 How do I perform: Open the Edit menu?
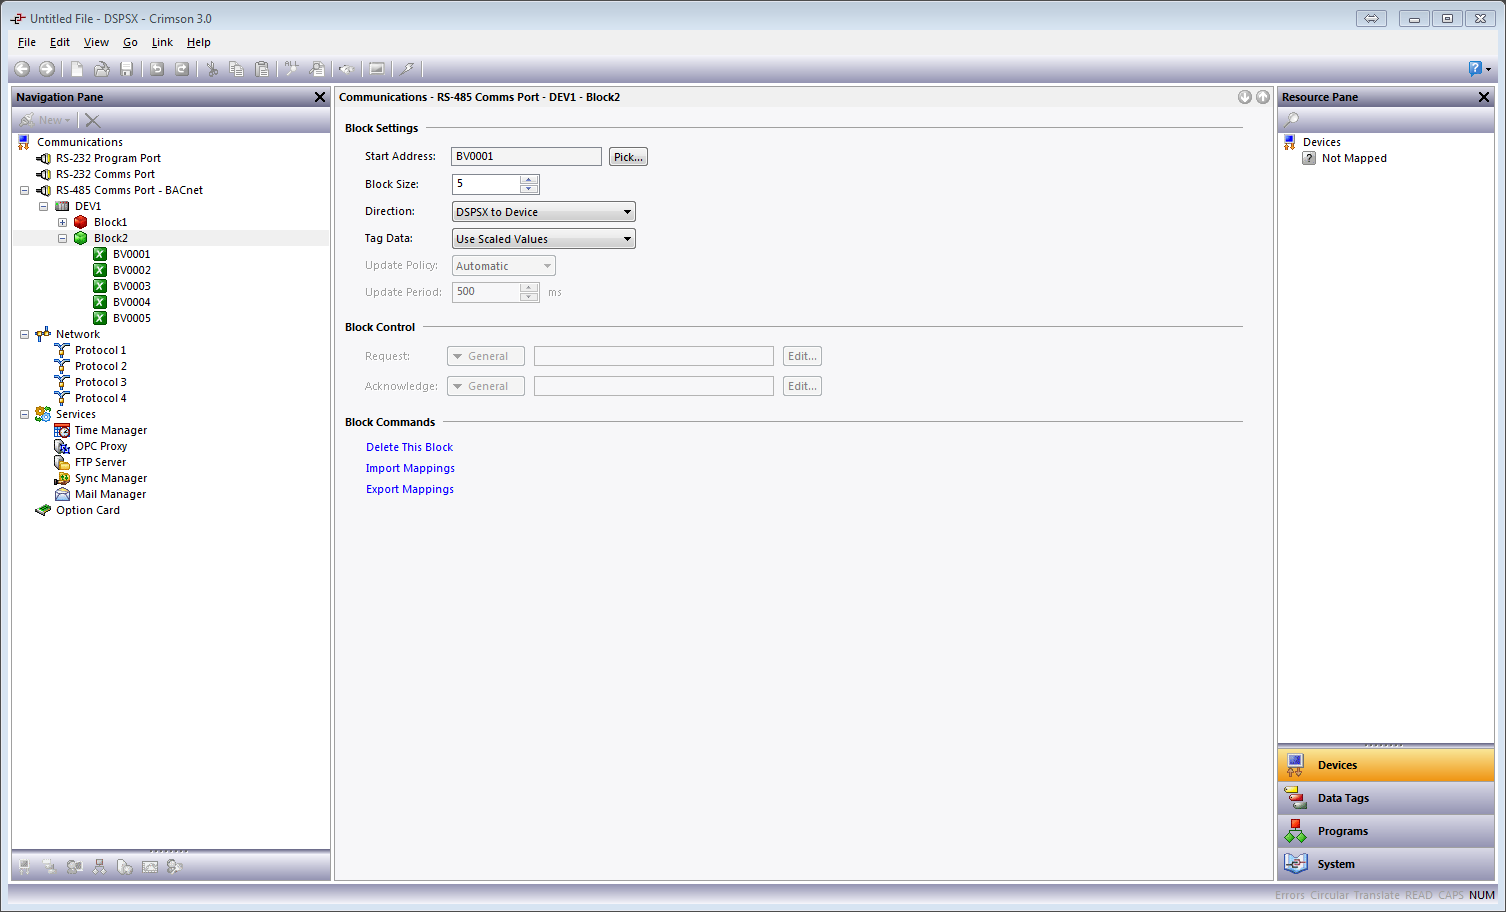point(60,42)
